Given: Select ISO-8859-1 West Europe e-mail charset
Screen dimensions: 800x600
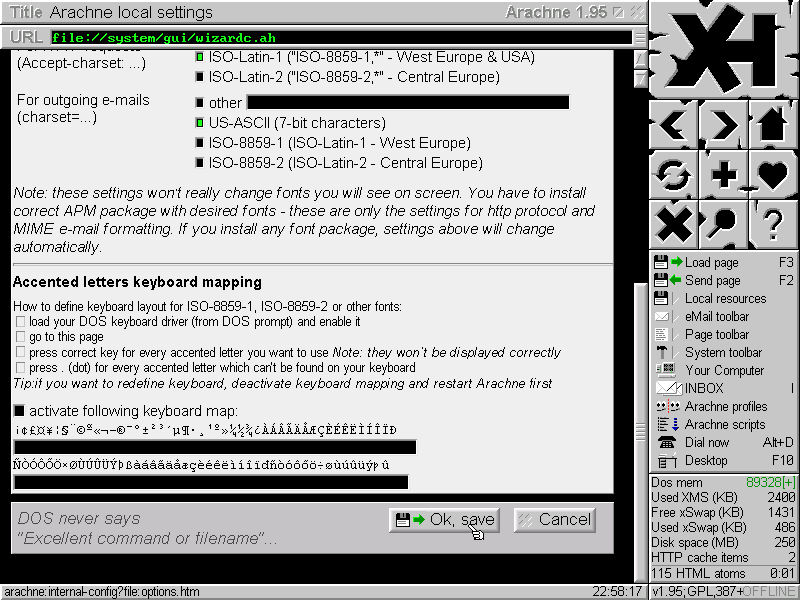Looking at the screenshot, I should coord(199,142).
